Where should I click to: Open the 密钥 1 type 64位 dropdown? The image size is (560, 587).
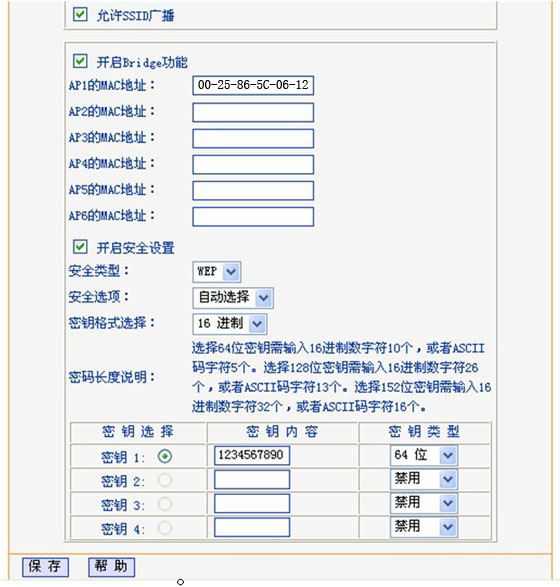[x=423, y=455]
